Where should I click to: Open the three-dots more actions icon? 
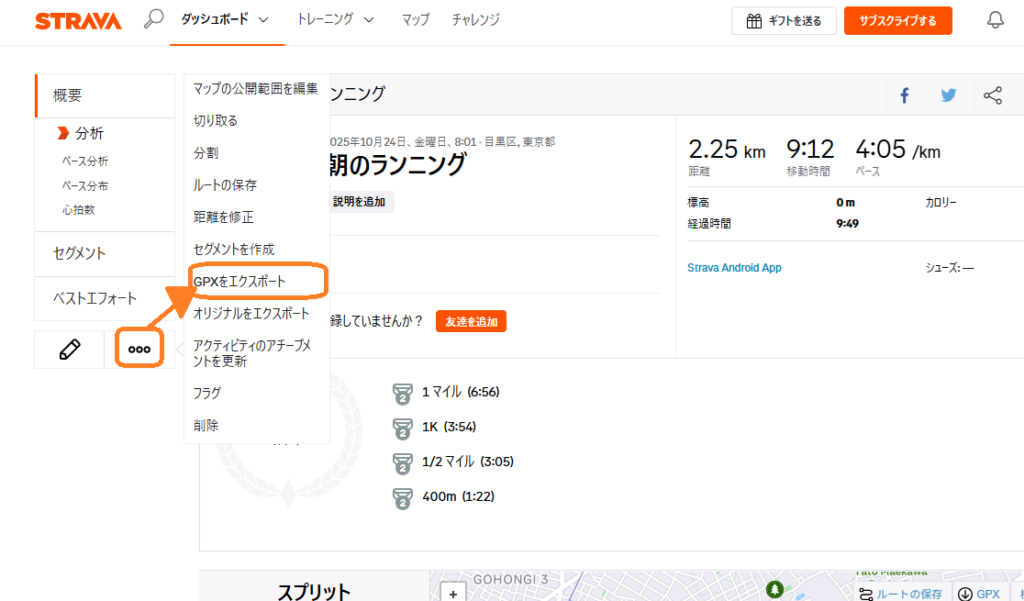point(138,348)
